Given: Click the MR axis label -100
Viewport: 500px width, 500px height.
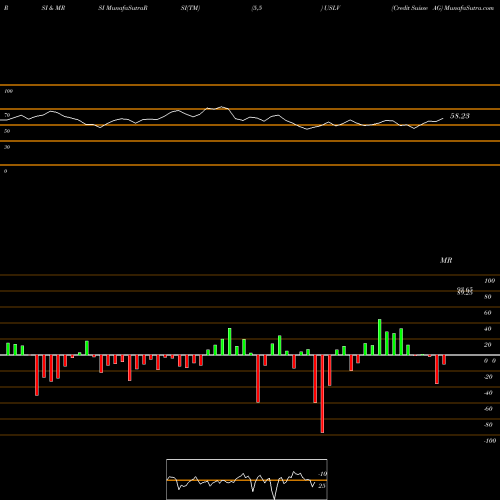Looking at the screenshot, I should [490, 441].
